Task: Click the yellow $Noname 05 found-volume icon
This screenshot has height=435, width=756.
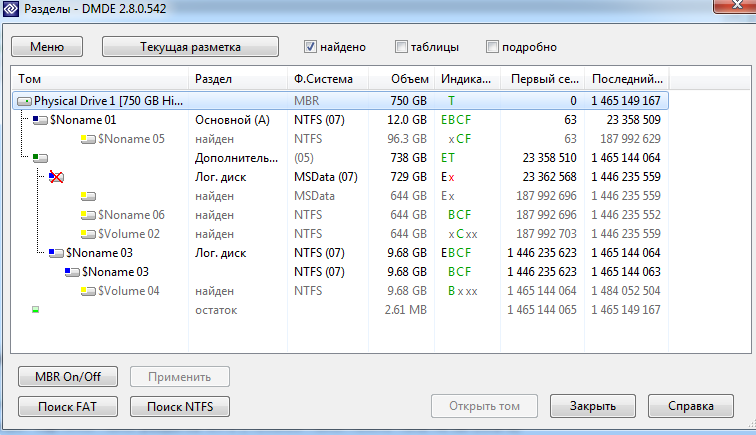Action: [x=88, y=139]
